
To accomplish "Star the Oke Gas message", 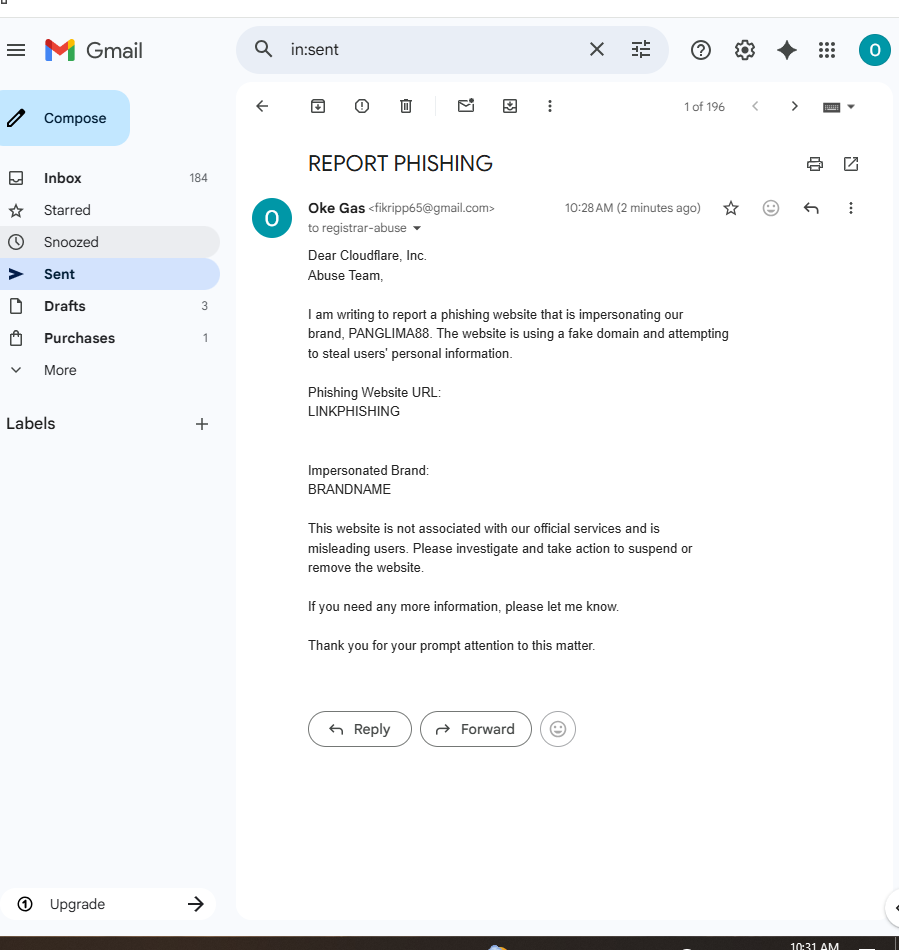I will pyautogui.click(x=731, y=208).
